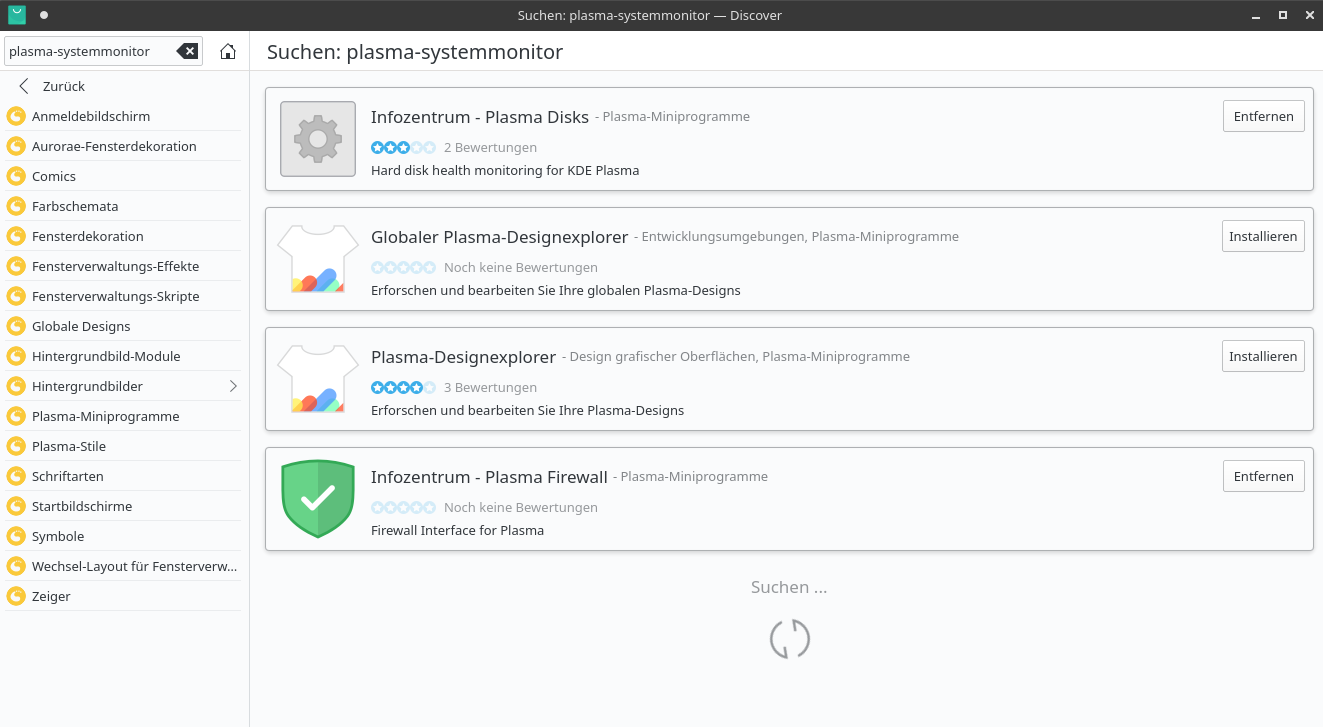This screenshot has width=1323, height=727.
Task: Clear the search field with the X icon
Action: click(188, 50)
